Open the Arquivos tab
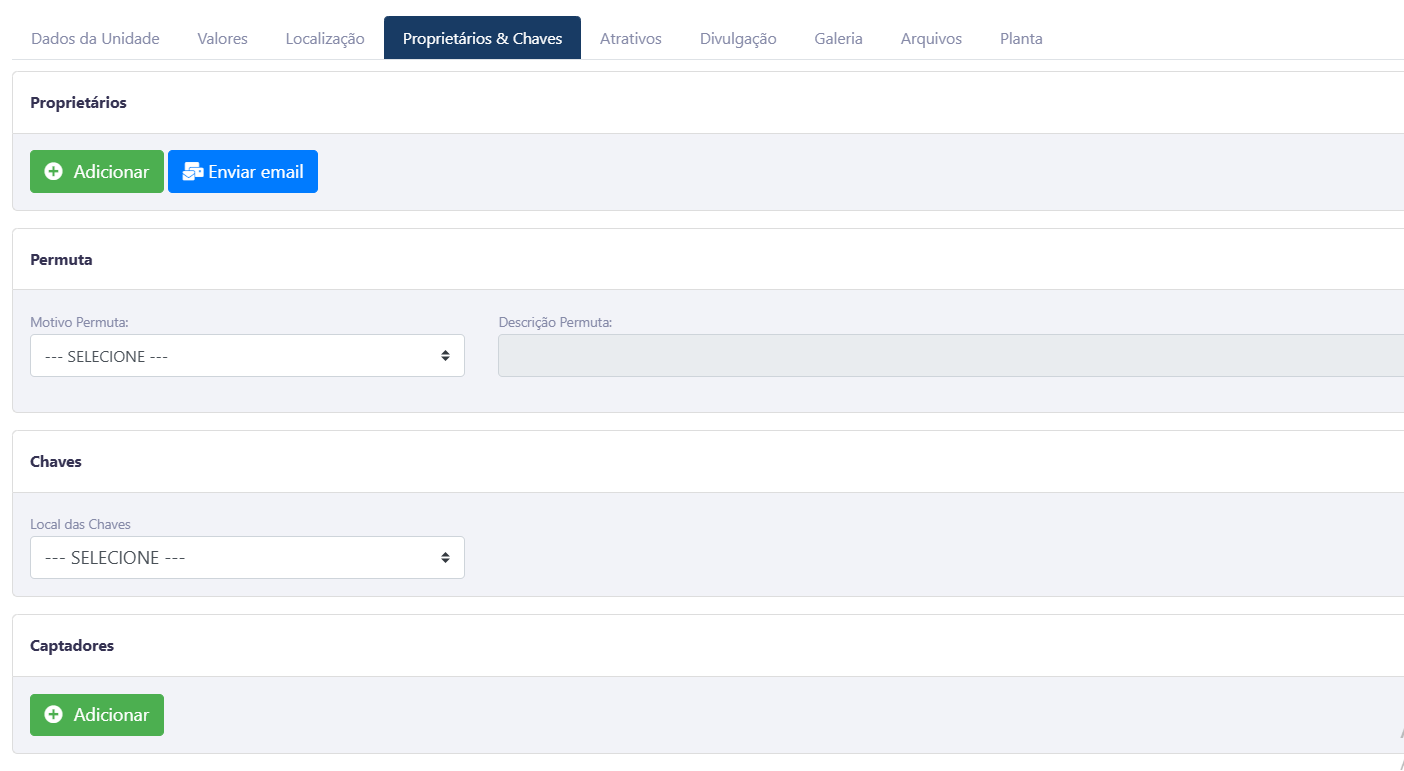The image size is (1404, 771). point(931,39)
